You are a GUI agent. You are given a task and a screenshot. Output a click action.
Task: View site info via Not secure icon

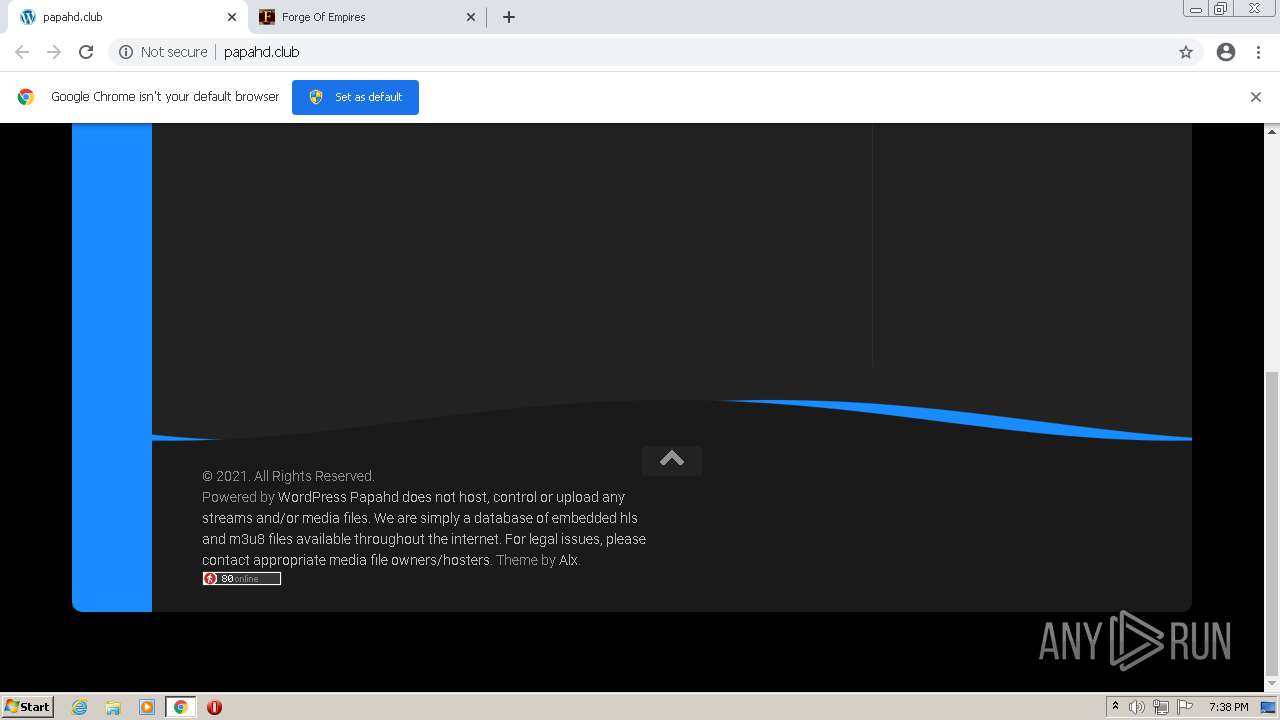point(126,52)
